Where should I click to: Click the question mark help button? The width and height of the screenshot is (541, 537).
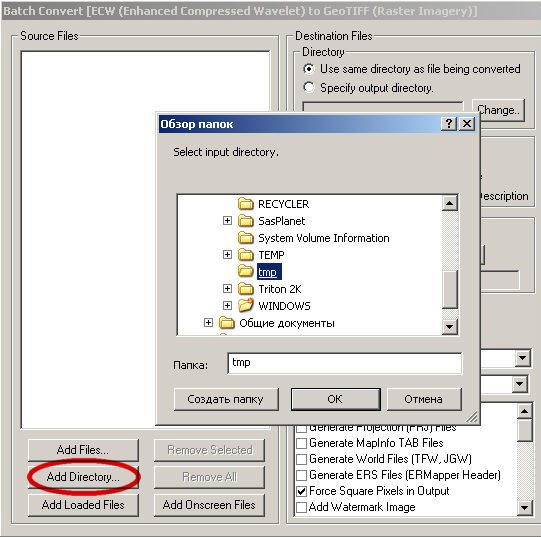[449, 124]
